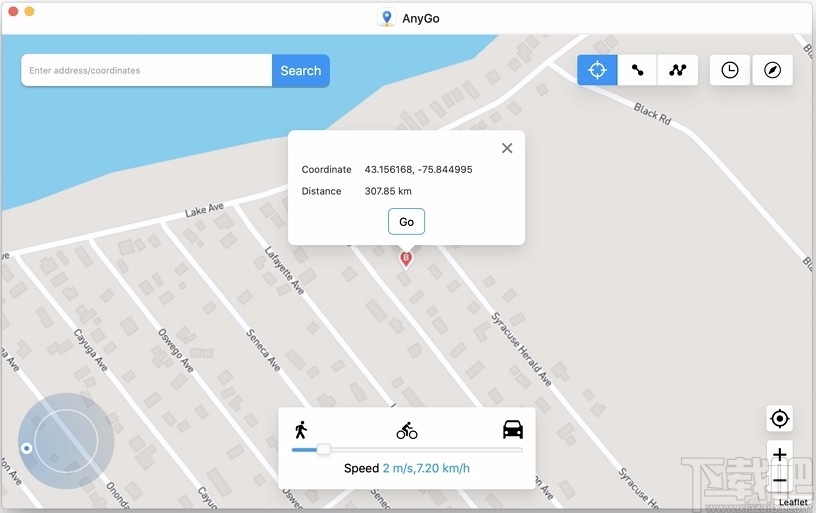Choose the multi-spot route mode icon
816x513 pixels.
coord(678,70)
